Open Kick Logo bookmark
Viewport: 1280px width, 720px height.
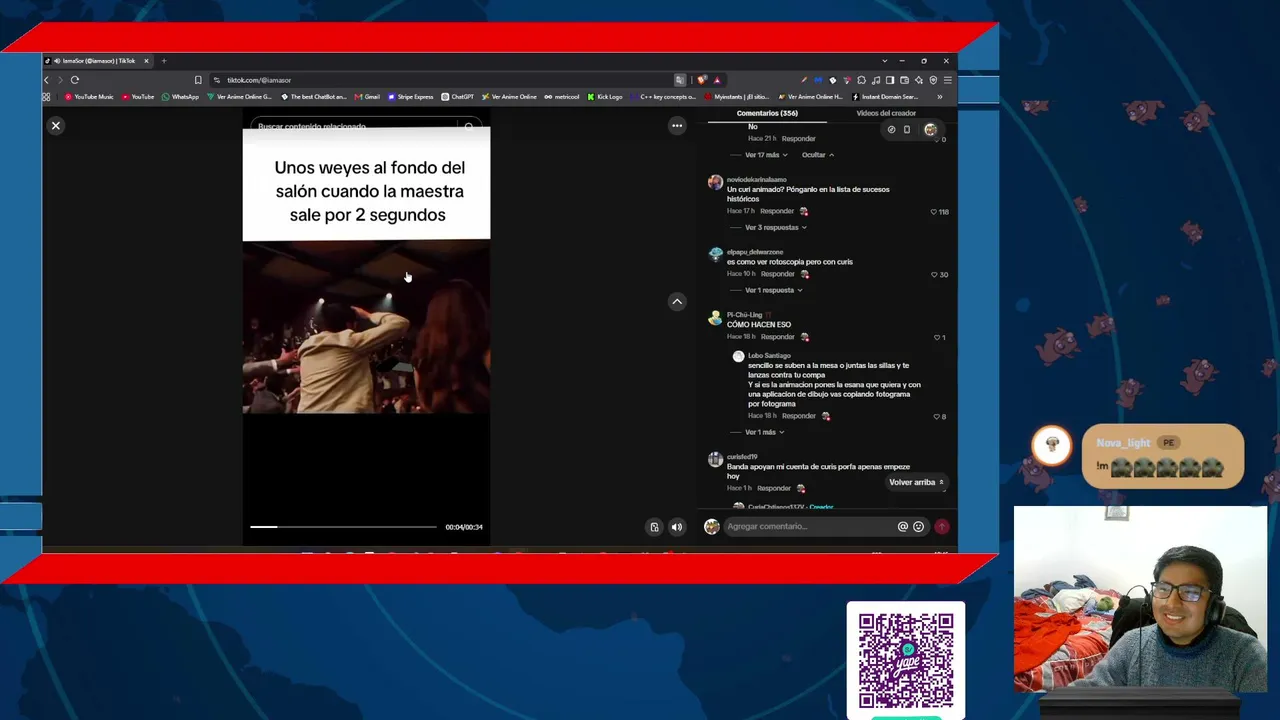coord(605,97)
